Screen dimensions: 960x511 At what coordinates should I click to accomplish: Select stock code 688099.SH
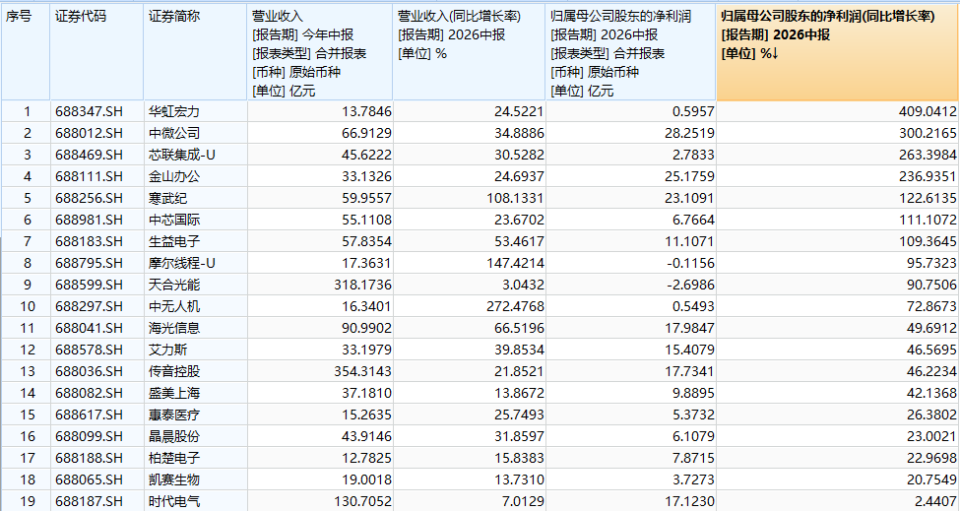[89, 436]
